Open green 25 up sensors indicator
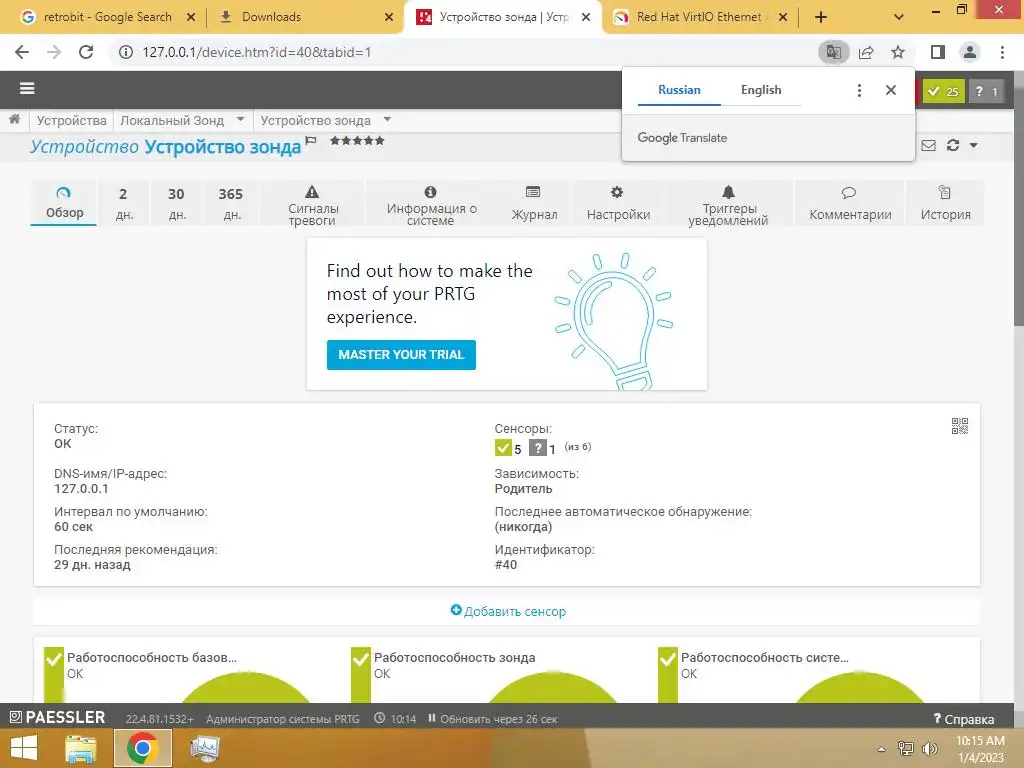The image size is (1024, 768). click(943, 91)
